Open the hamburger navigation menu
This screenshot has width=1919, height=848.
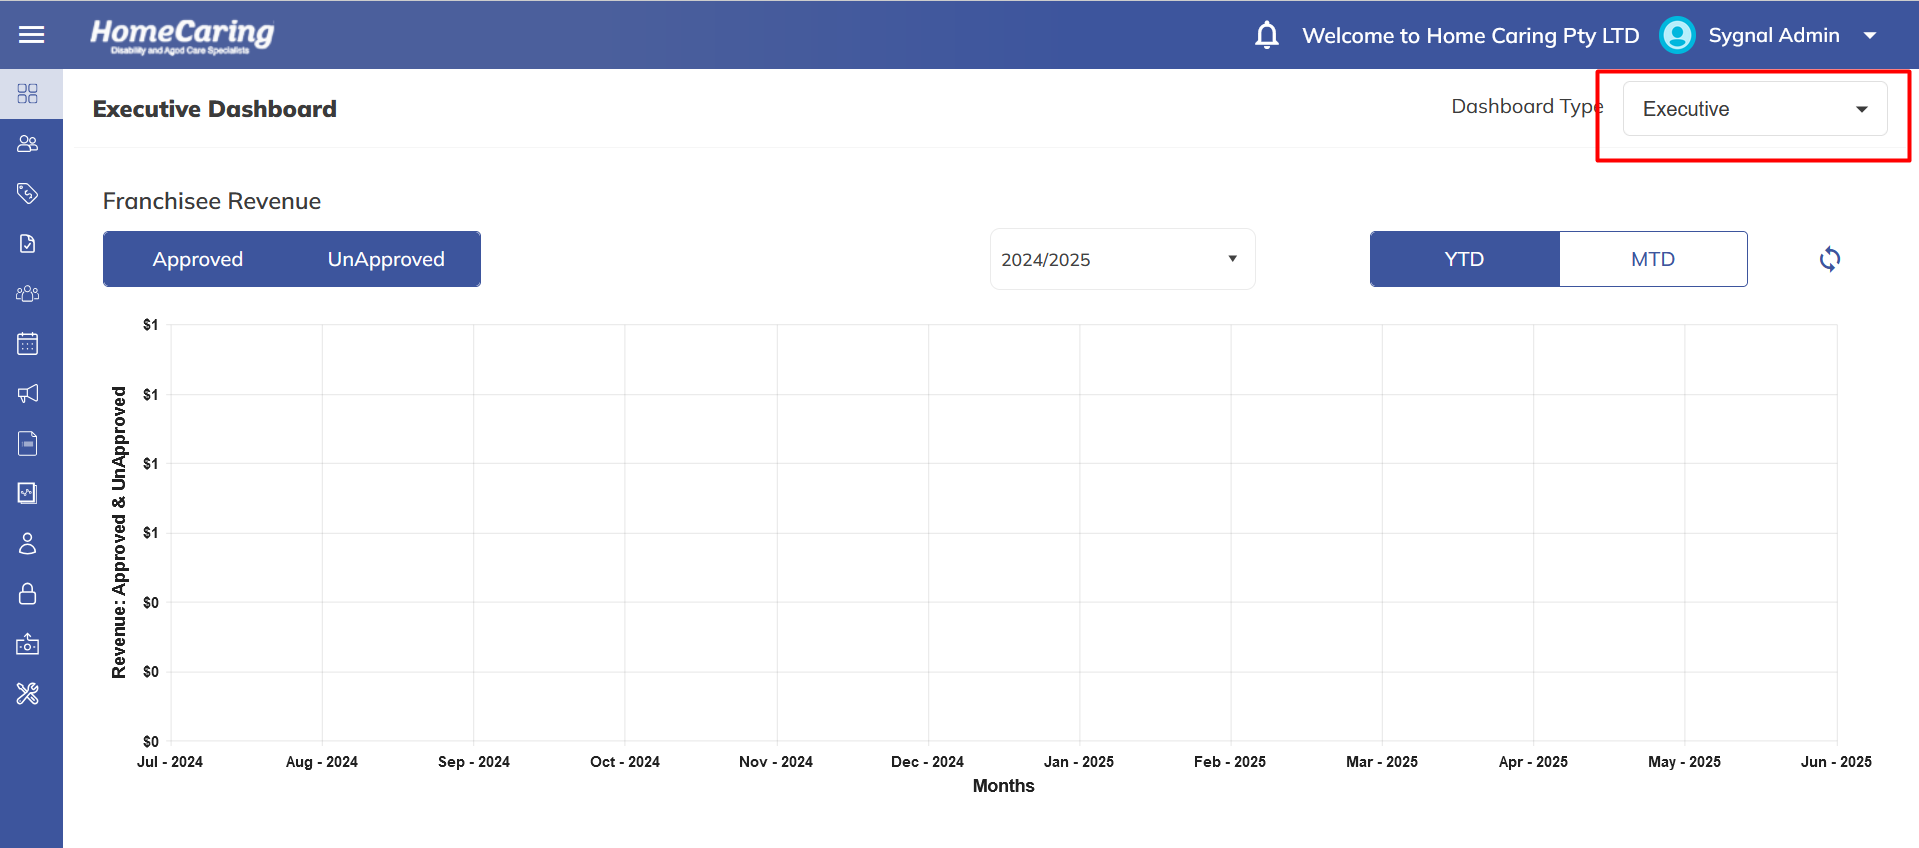click(32, 35)
